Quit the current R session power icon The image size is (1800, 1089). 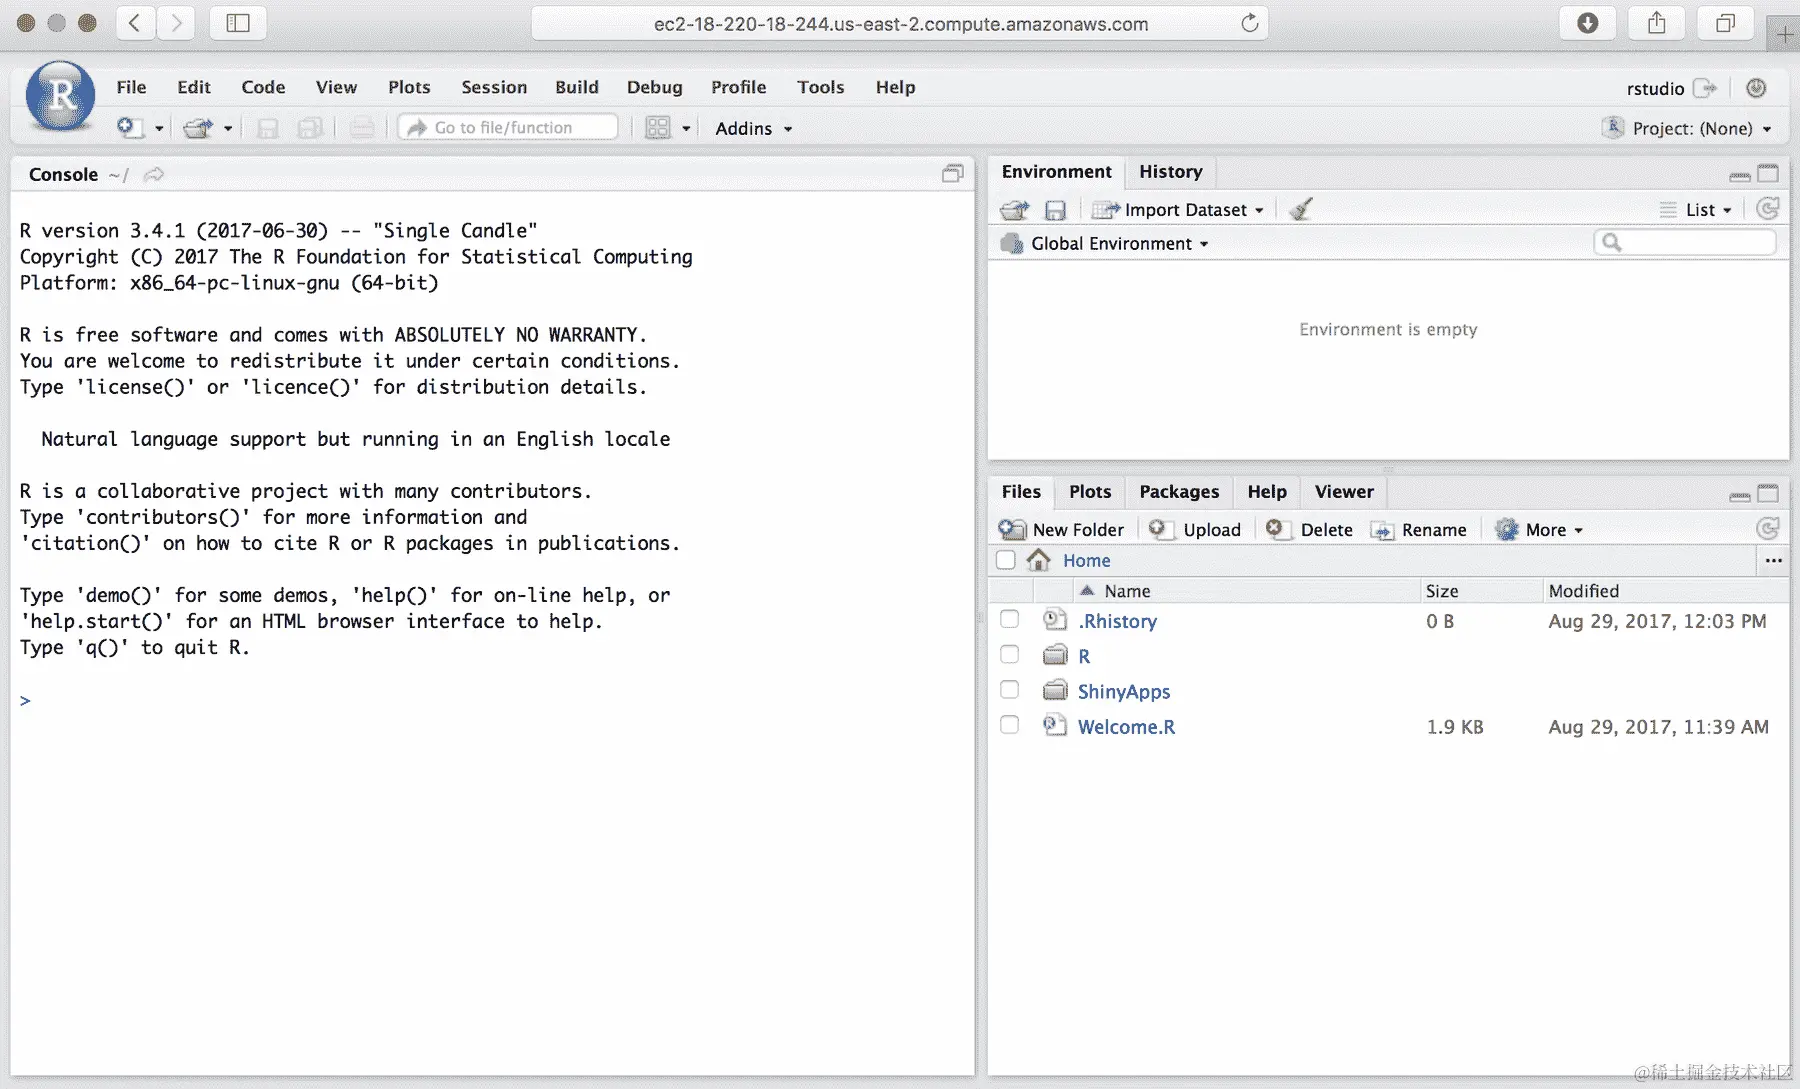(1756, 88)
